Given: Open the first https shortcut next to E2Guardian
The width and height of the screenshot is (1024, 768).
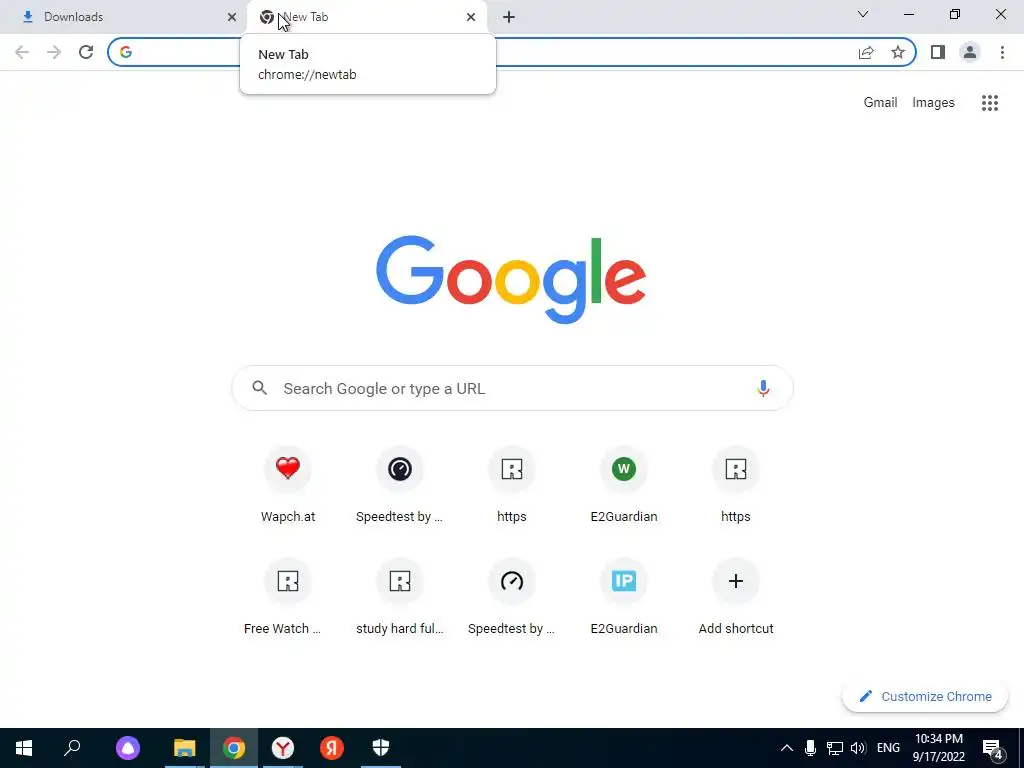Looking at the screenshot, I should coord(512,485).
